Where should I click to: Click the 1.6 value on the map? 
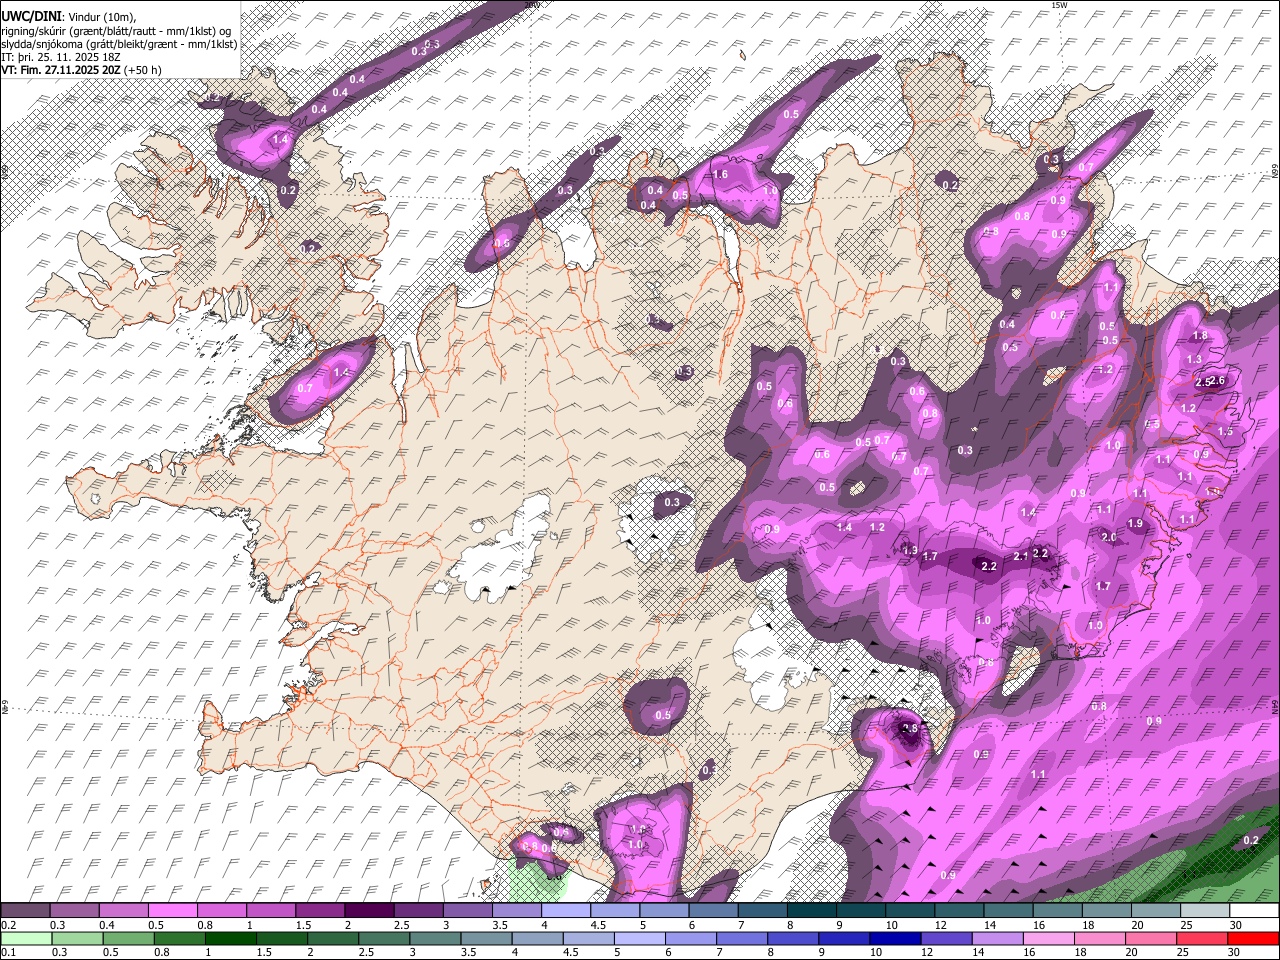[x=720, y=174]
